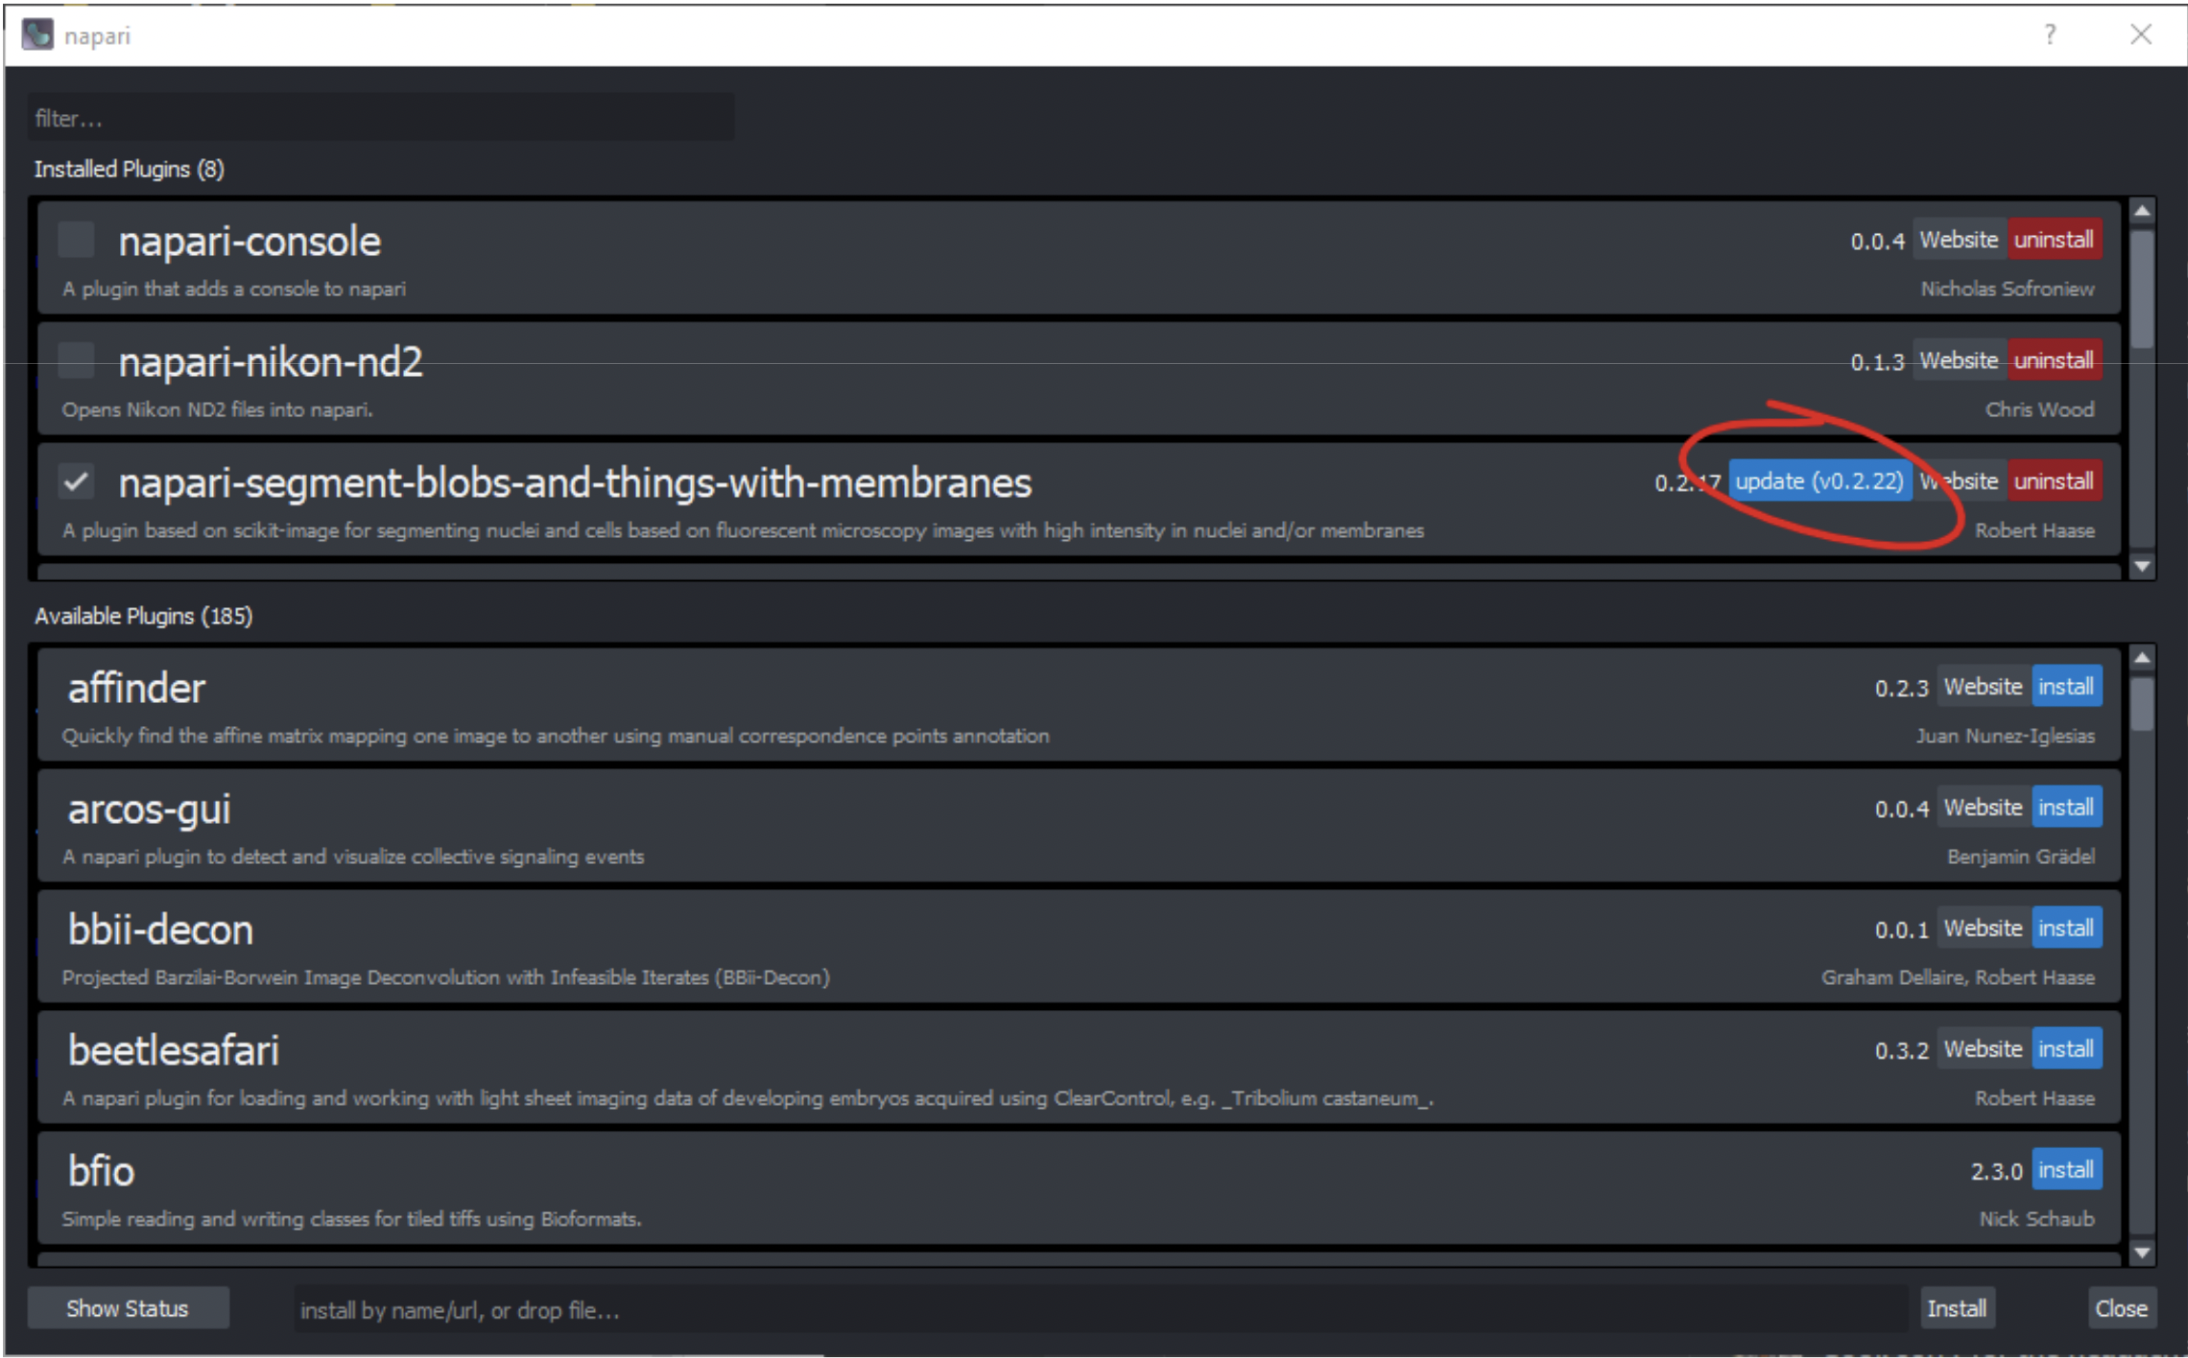Open Website for arcos-gui plugin
Image resolution: width=2188 pixels, height=1358 pixels.
point(1983,808)
